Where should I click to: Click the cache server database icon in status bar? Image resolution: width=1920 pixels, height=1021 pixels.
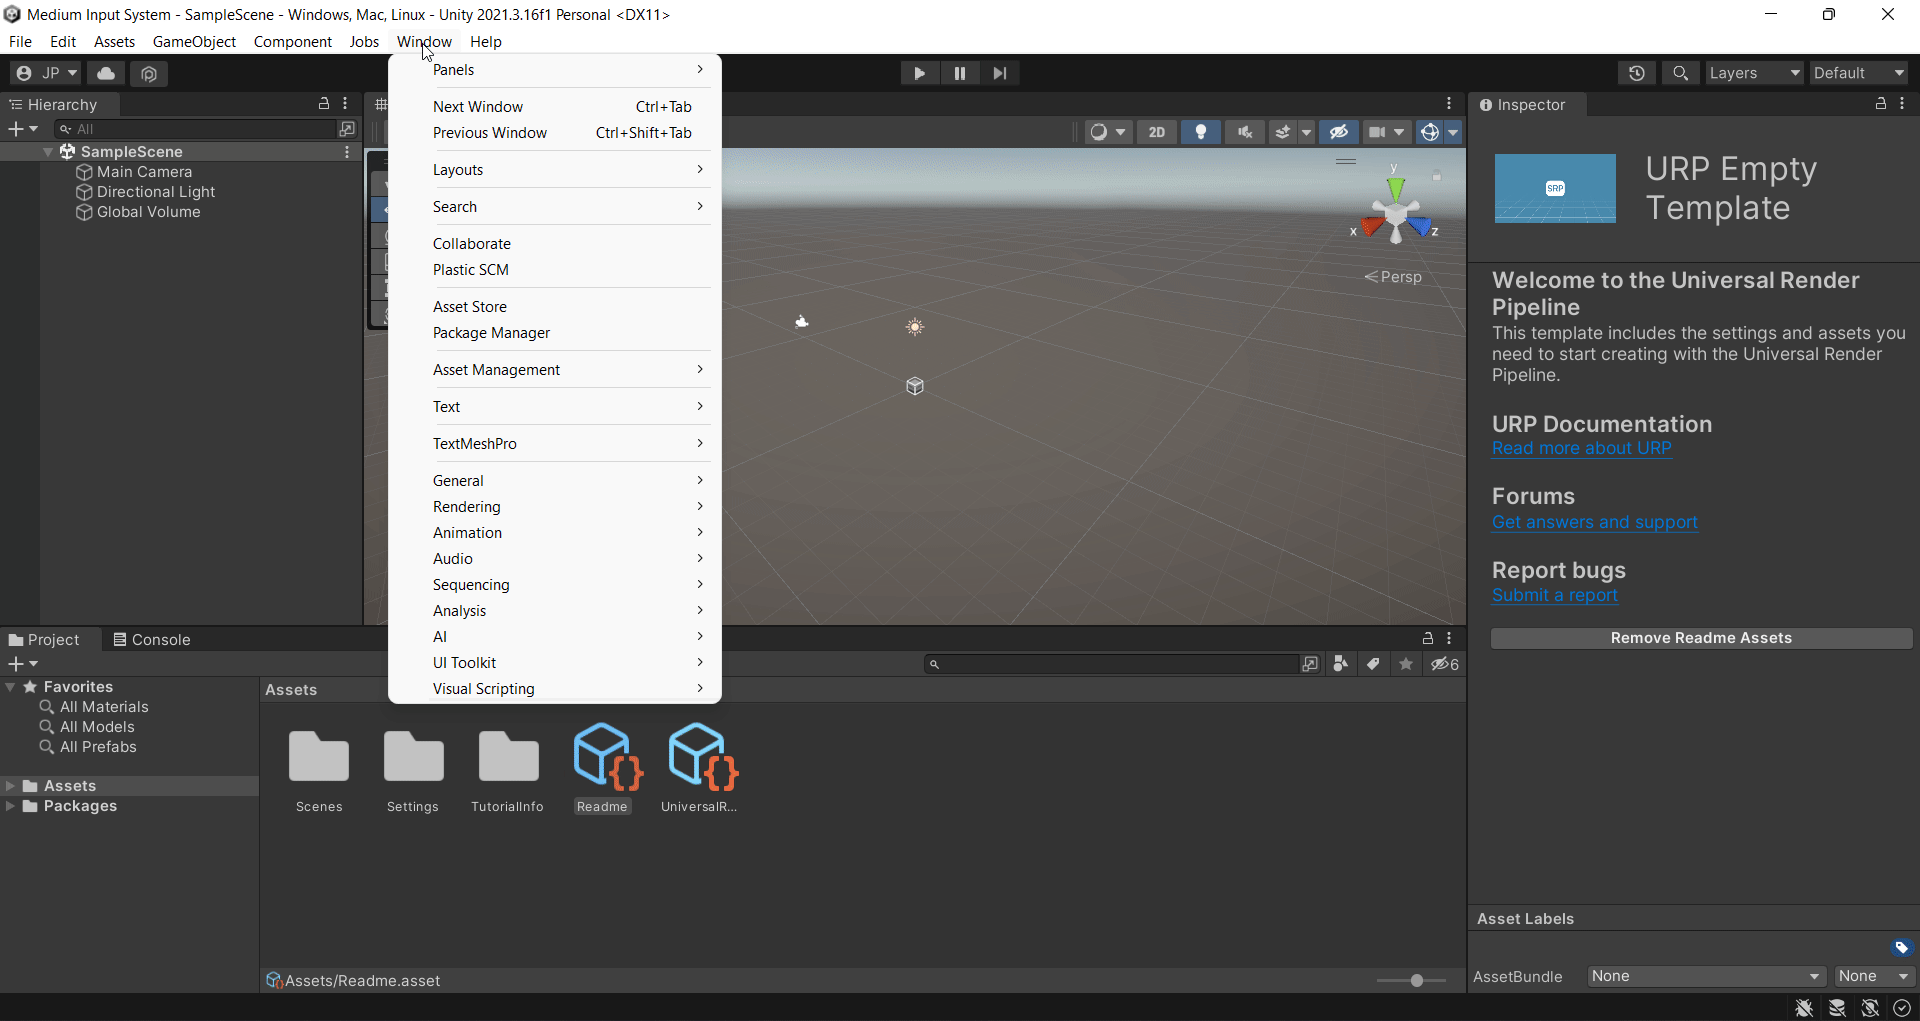point(1837,1008)
